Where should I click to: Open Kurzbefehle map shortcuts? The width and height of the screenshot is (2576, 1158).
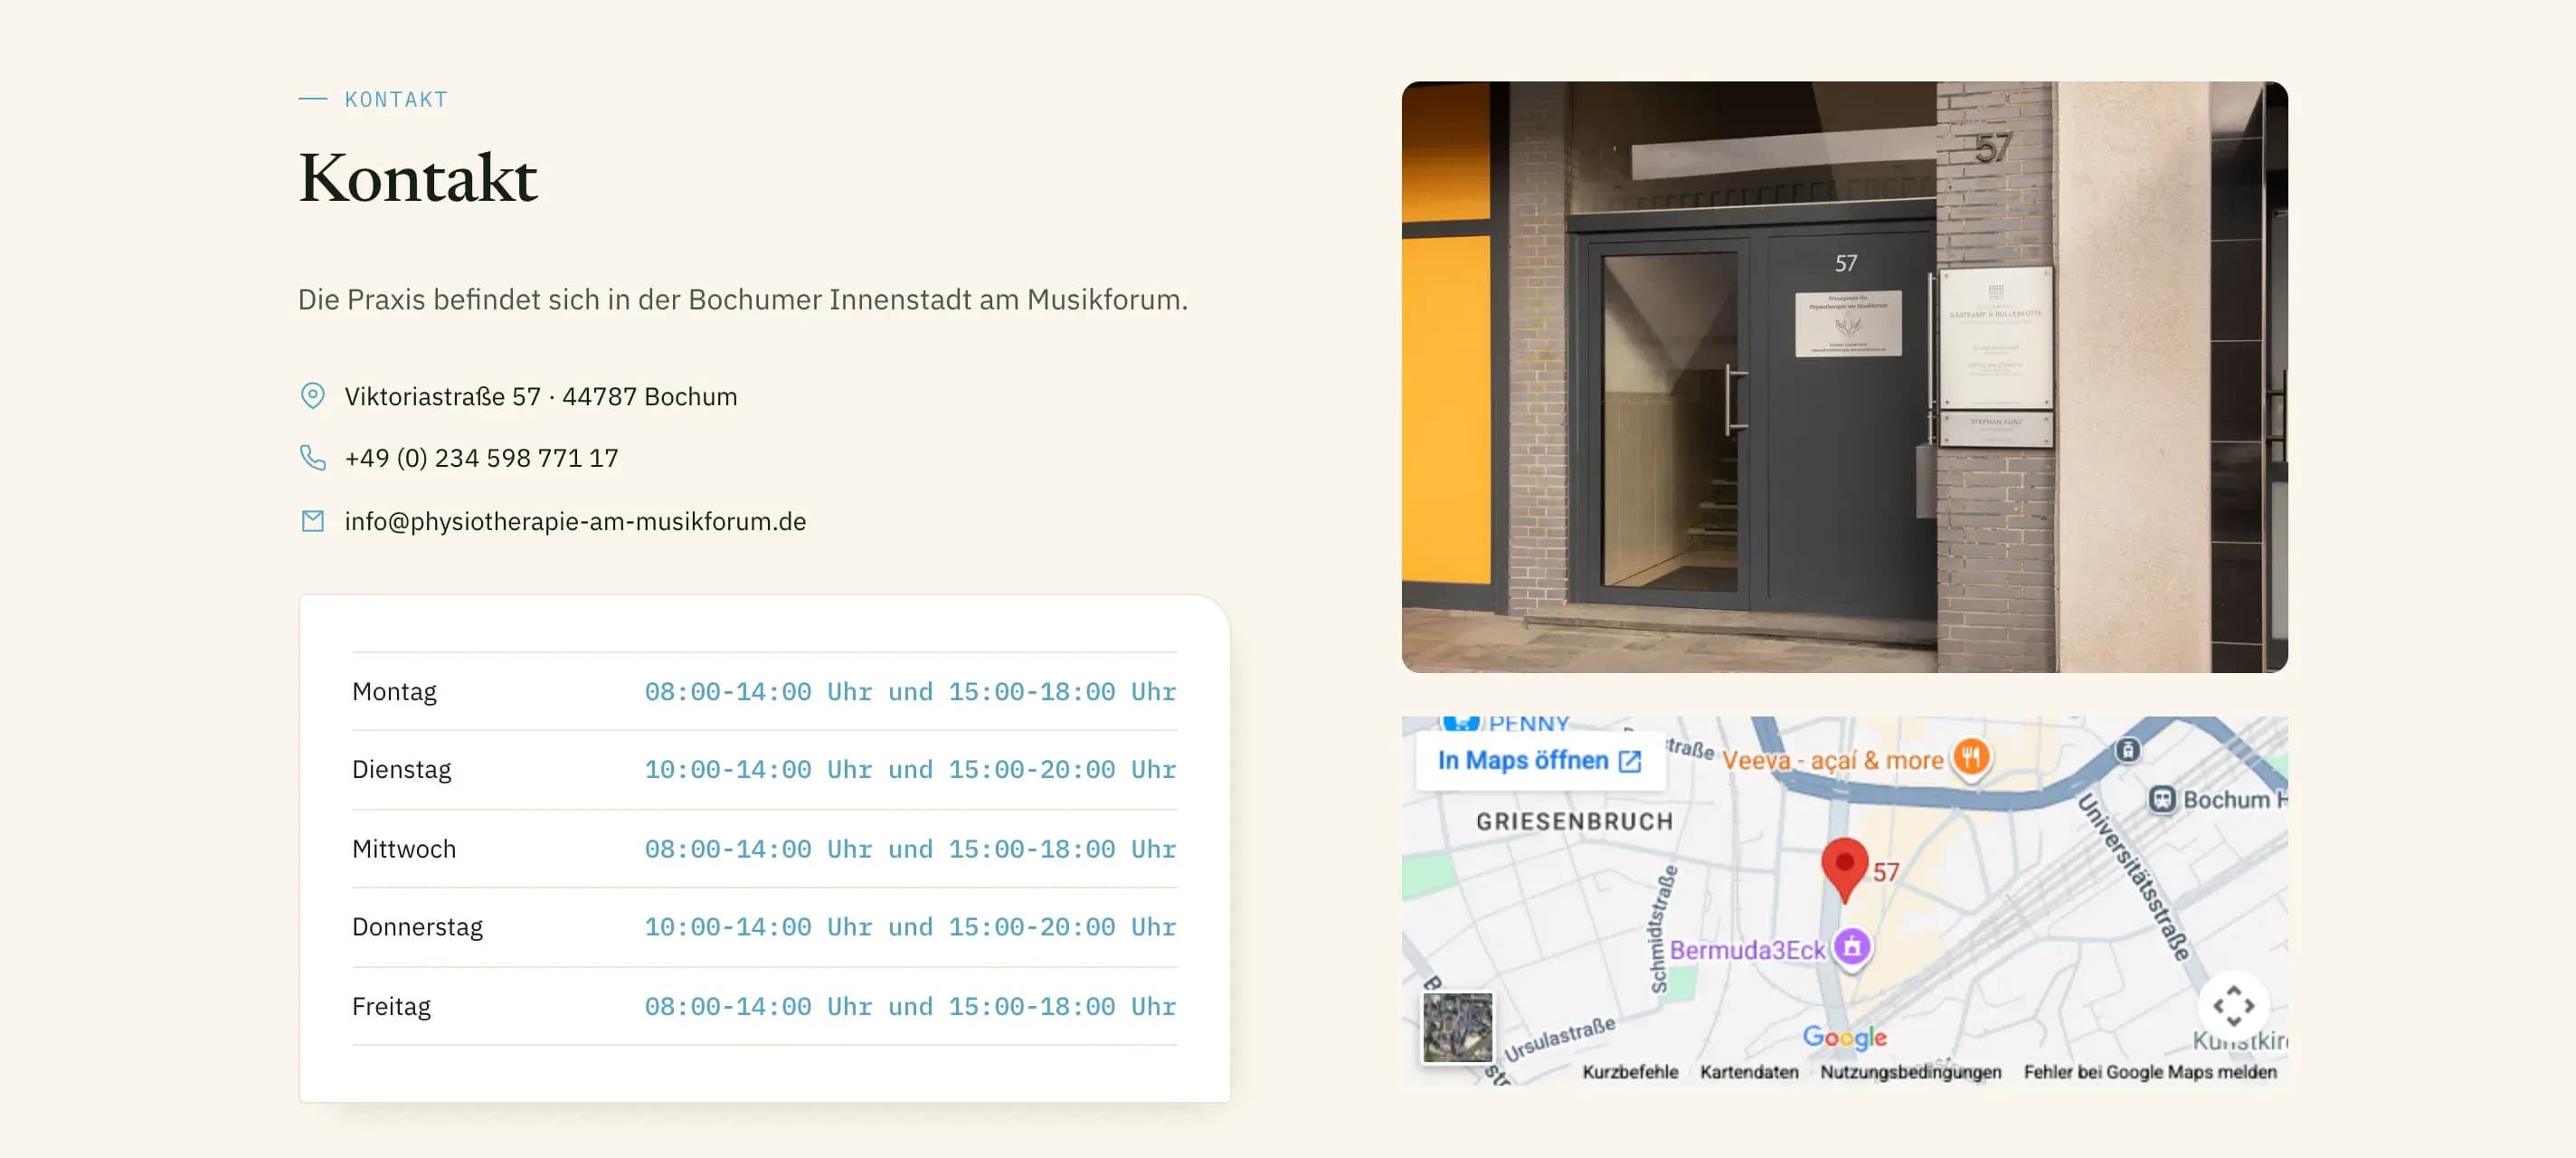(x=1630, y=1072)
